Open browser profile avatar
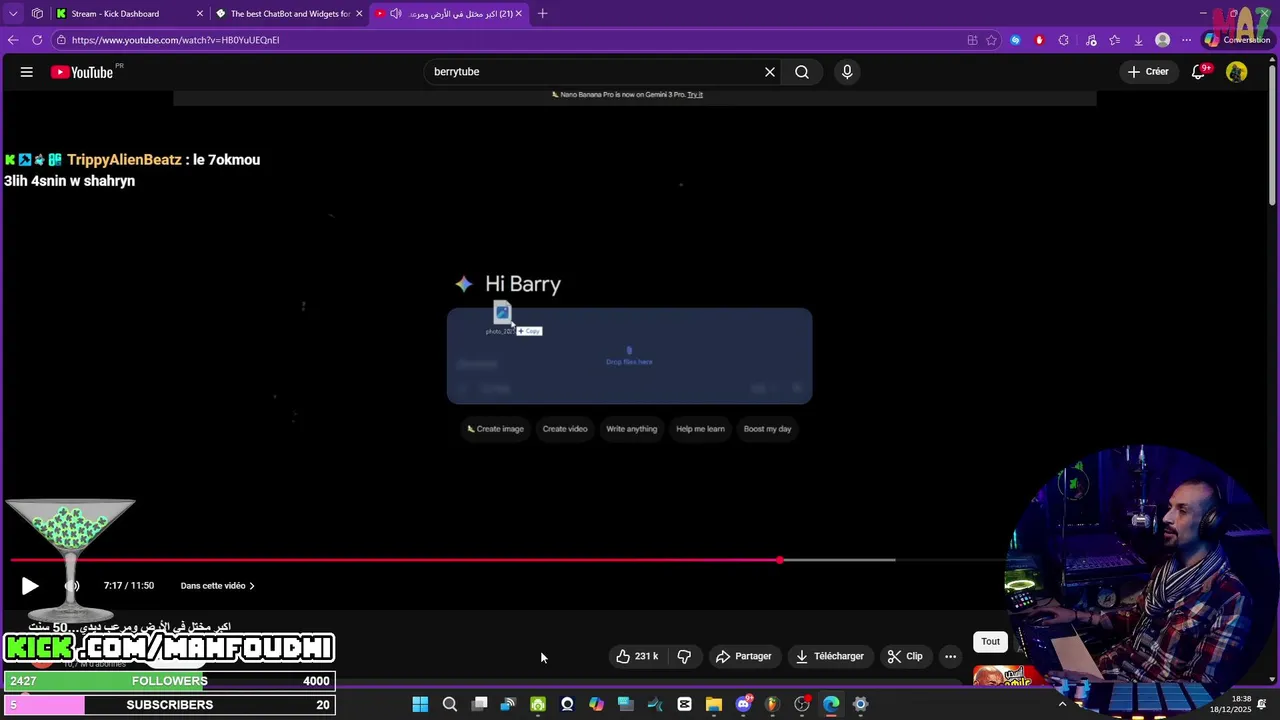The image size is (1280, 720). point(1162,40)
